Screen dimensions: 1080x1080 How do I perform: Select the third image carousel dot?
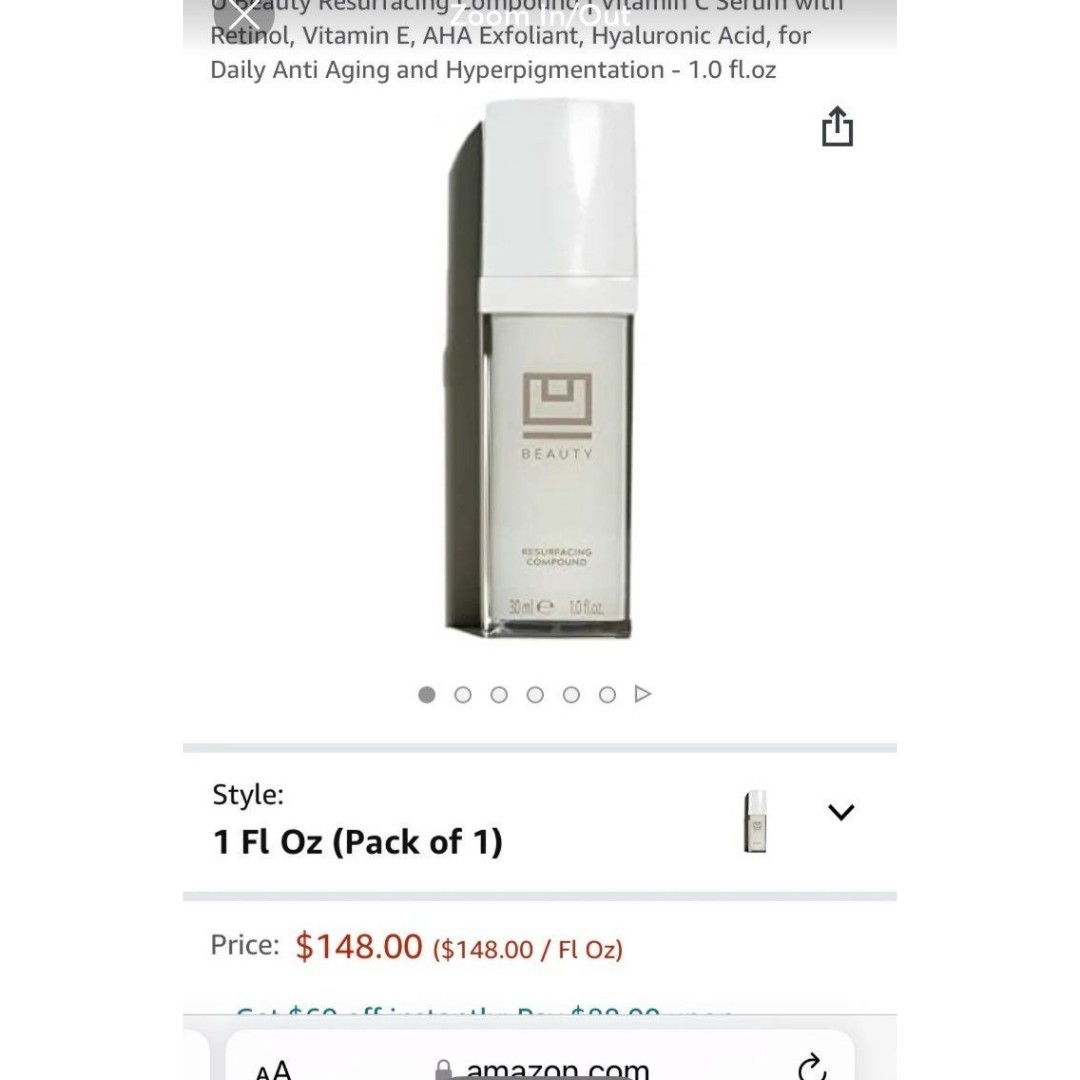[499, 694]
